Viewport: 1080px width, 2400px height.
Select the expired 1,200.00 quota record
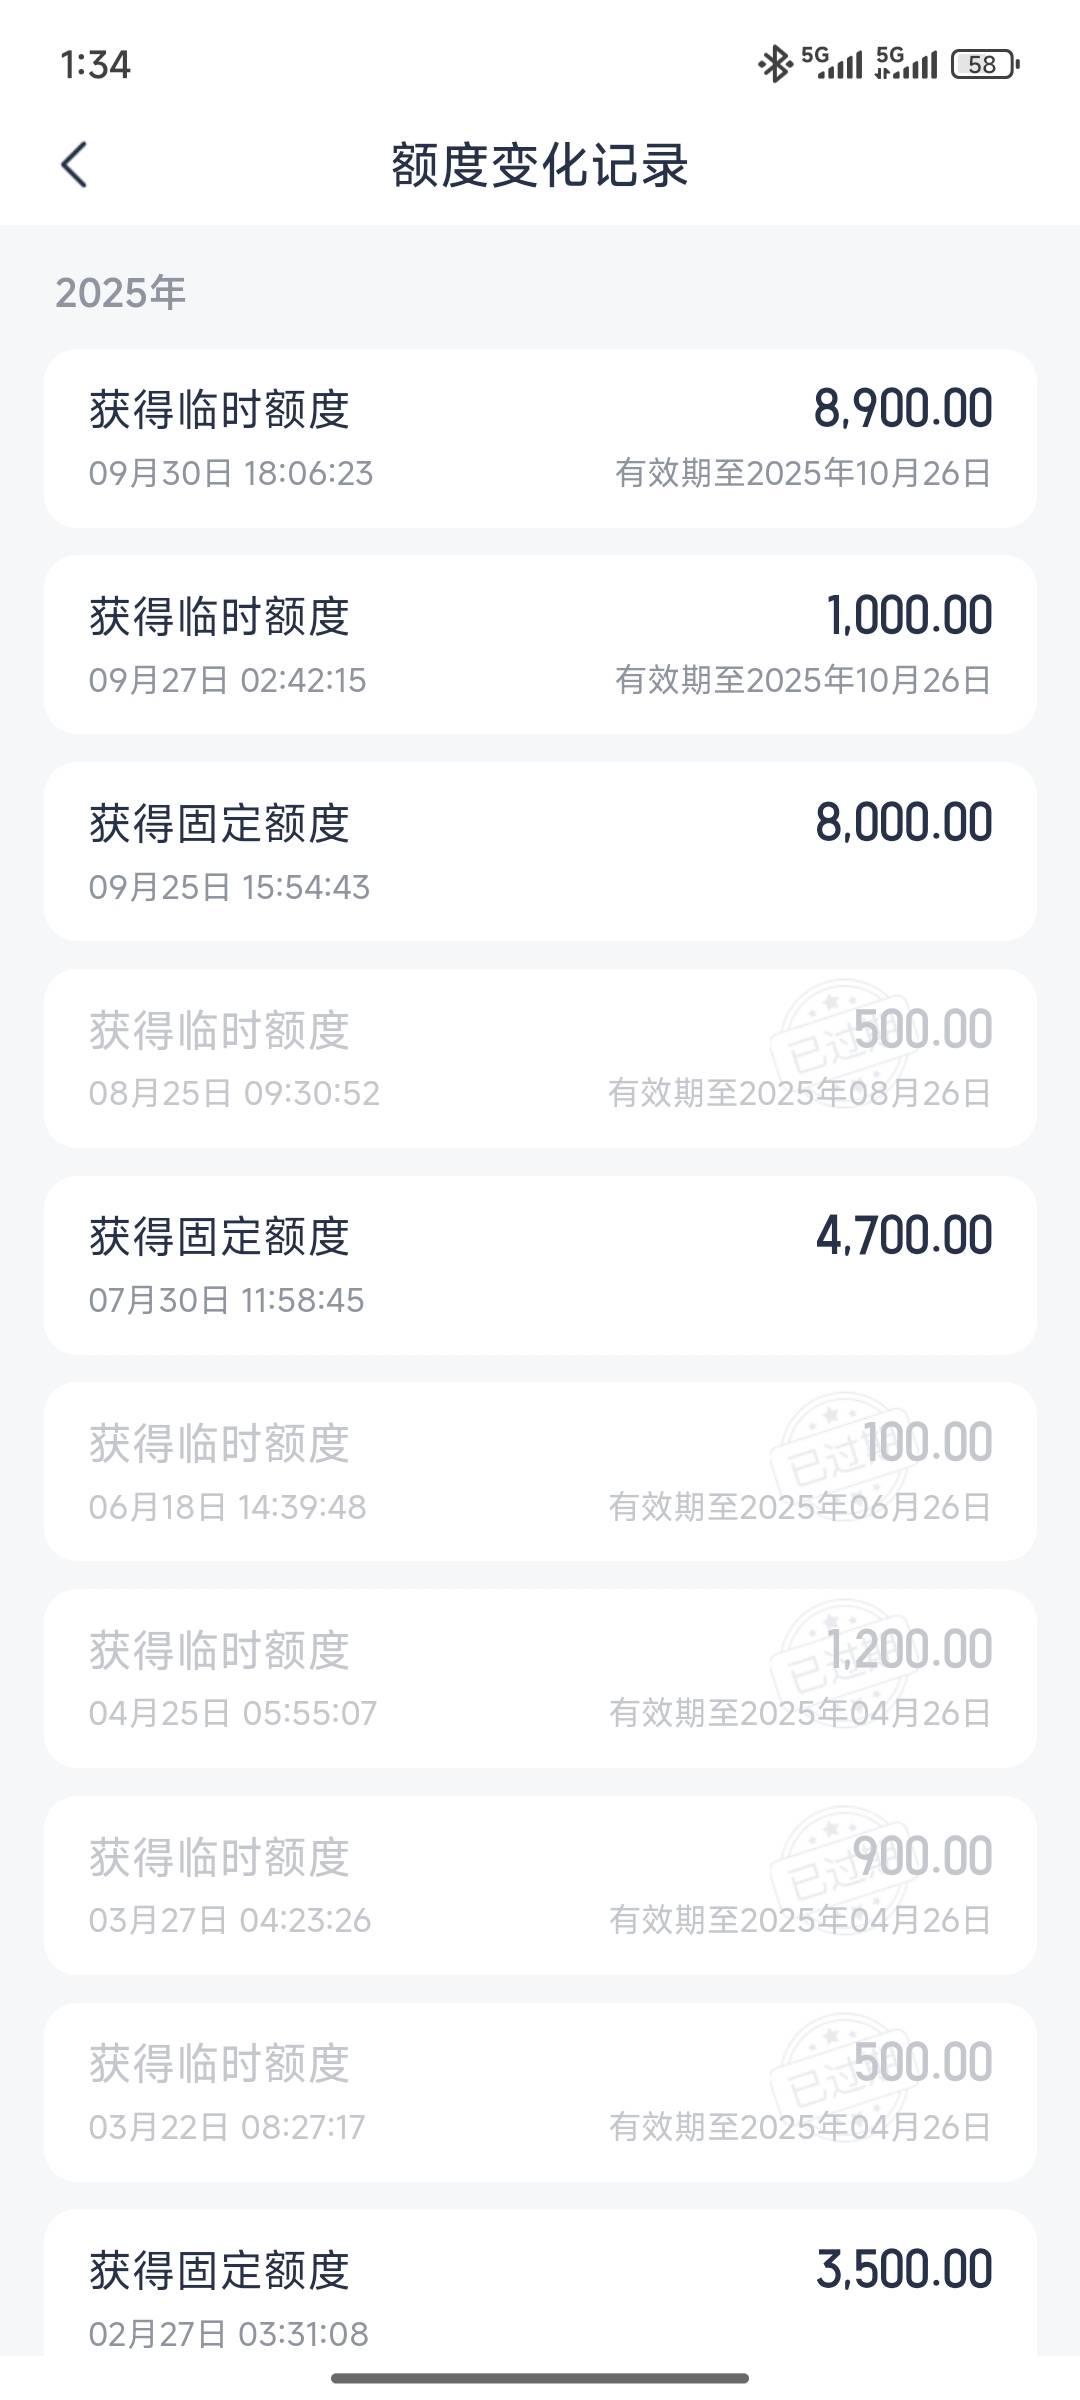tap(540, 1678)
